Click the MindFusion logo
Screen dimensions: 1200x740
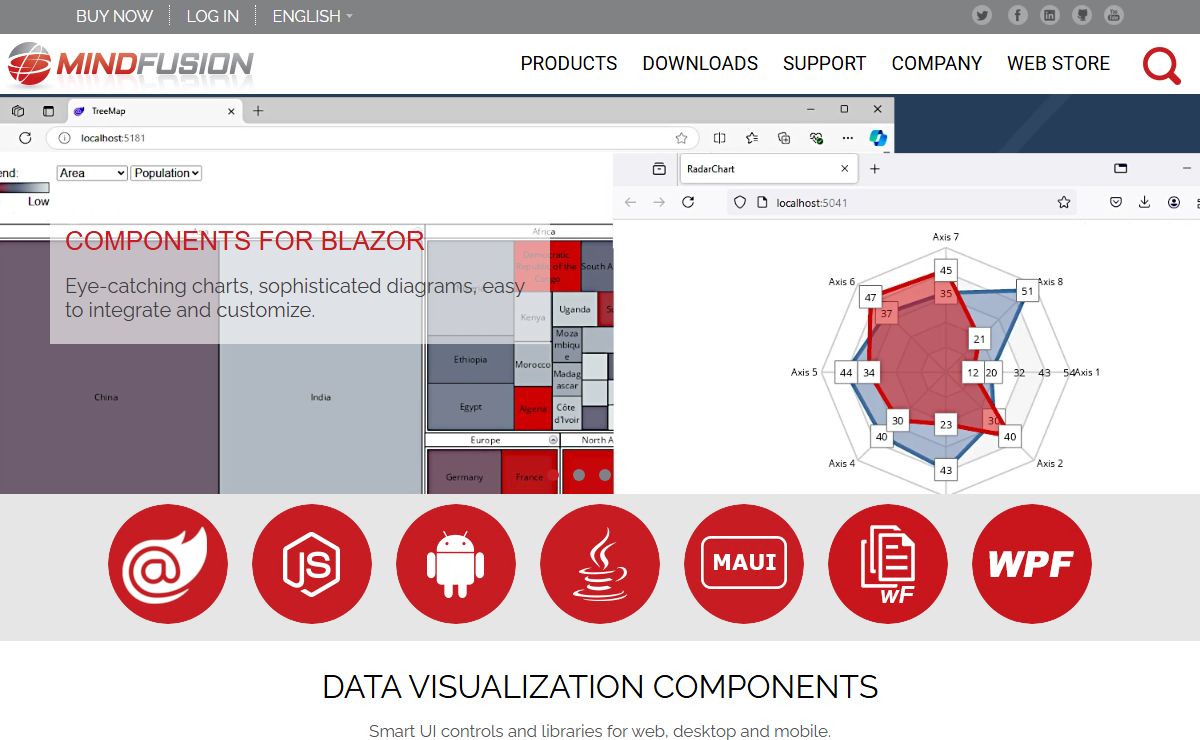click(130, 64)
